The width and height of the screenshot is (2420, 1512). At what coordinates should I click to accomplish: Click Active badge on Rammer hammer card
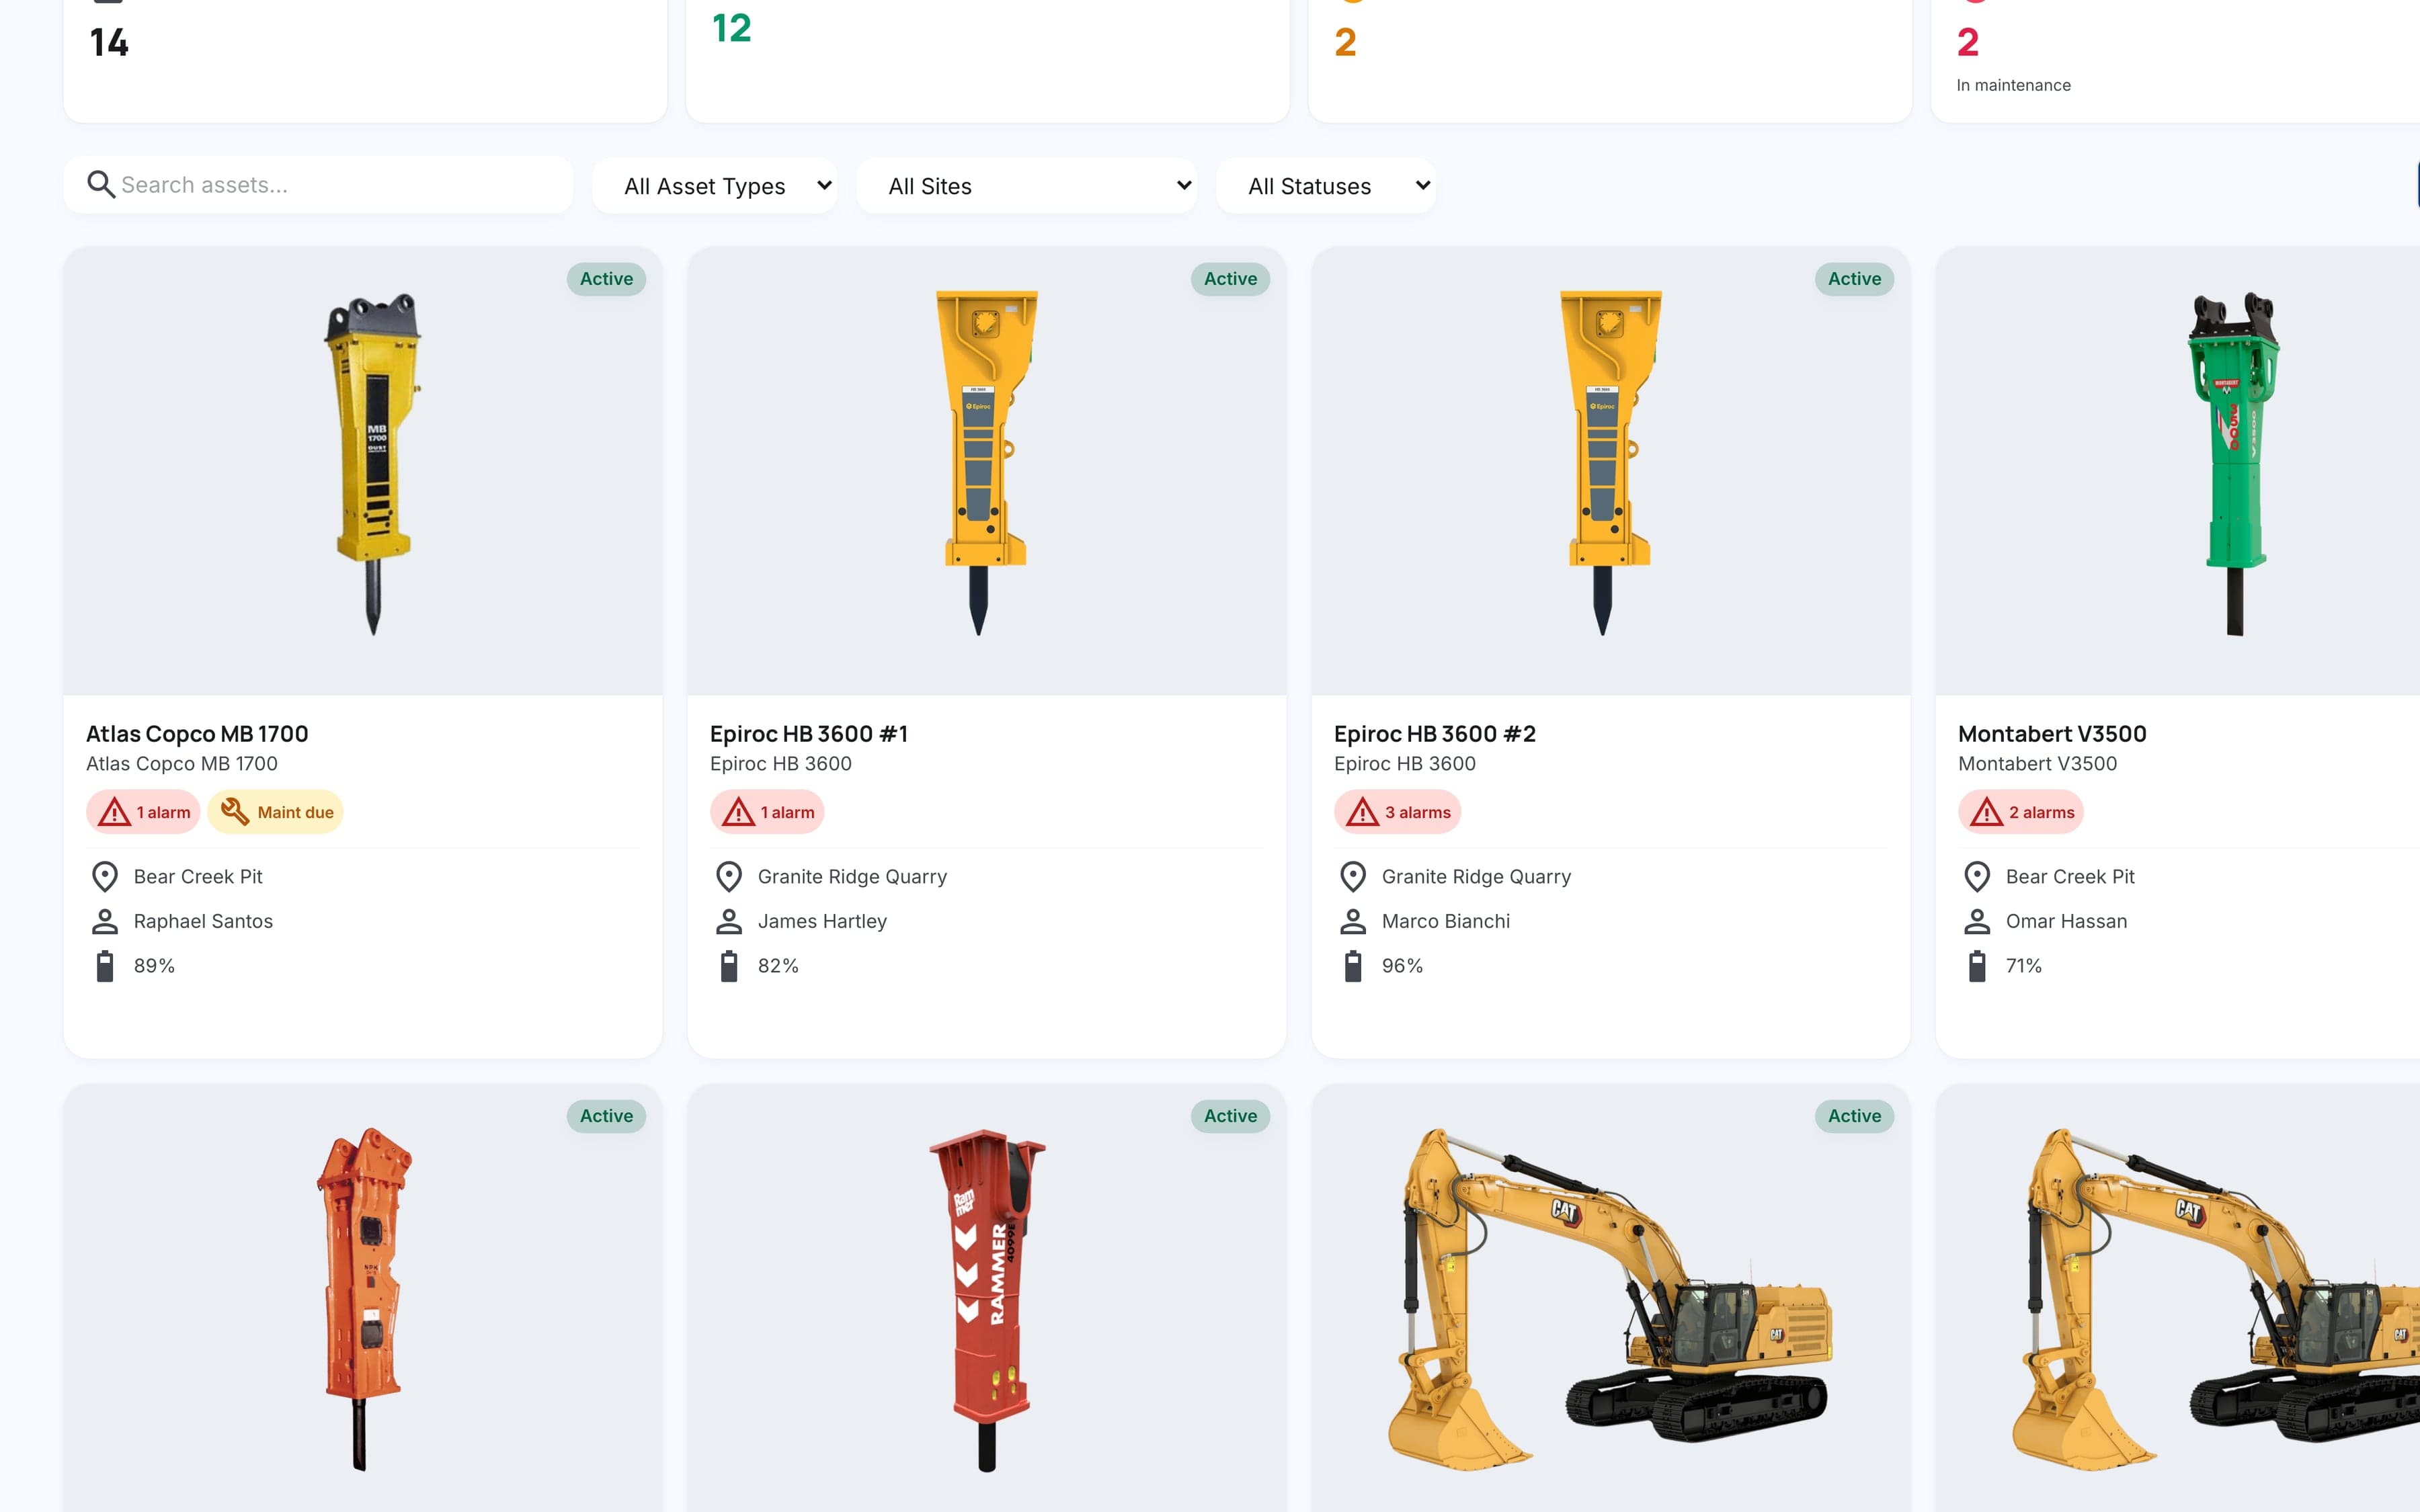[x=1230, y=1116]
